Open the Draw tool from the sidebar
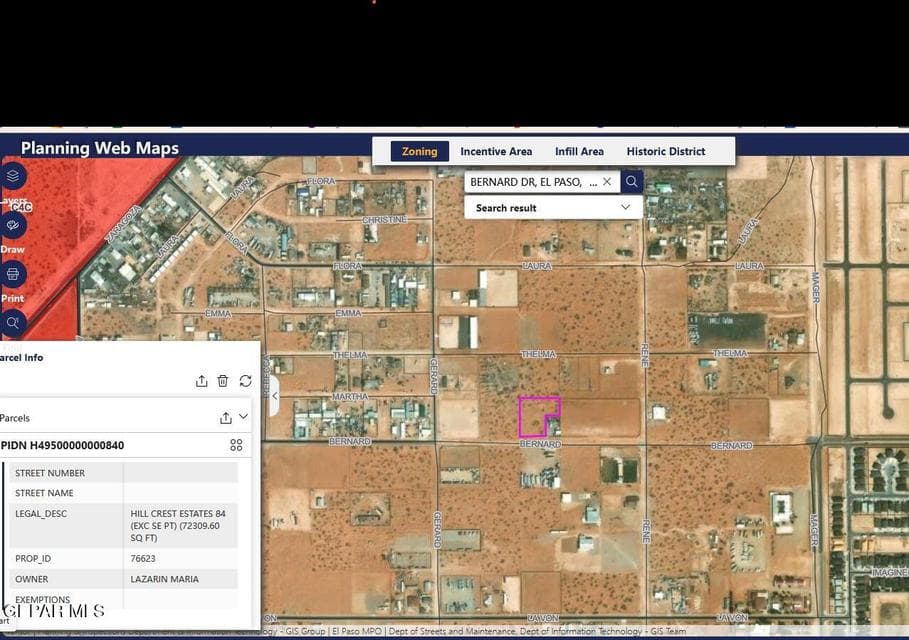The width and height of the screenshot is (909, 640). [x=13, y=224]
